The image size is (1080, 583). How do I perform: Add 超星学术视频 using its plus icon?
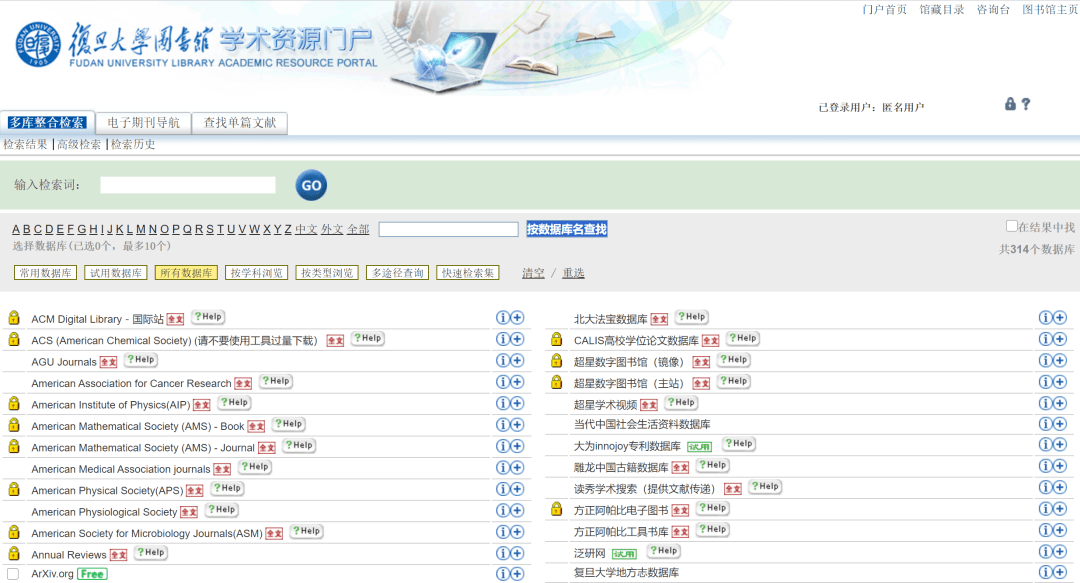pyautogui.click(x=1060, y=403)
